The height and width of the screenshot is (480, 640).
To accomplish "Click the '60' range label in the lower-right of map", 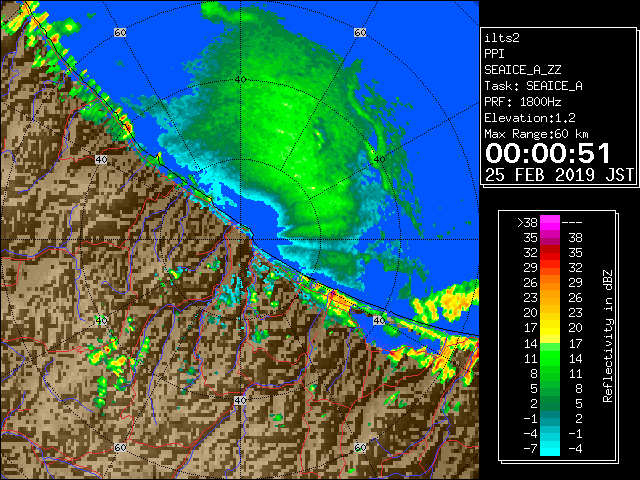I will [x=360, y=447].
